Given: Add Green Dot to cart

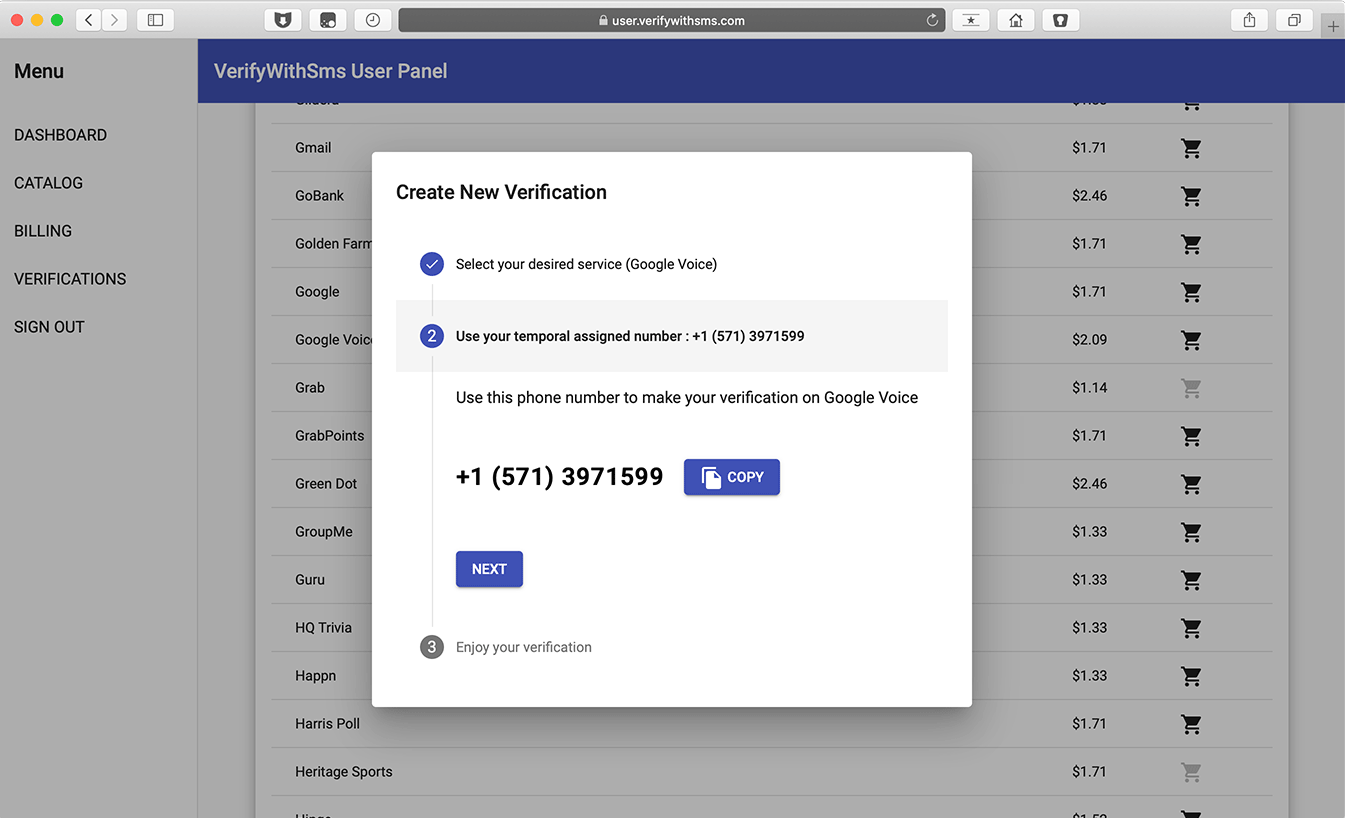Looking at the screenshot, I should pos(1191,484).
